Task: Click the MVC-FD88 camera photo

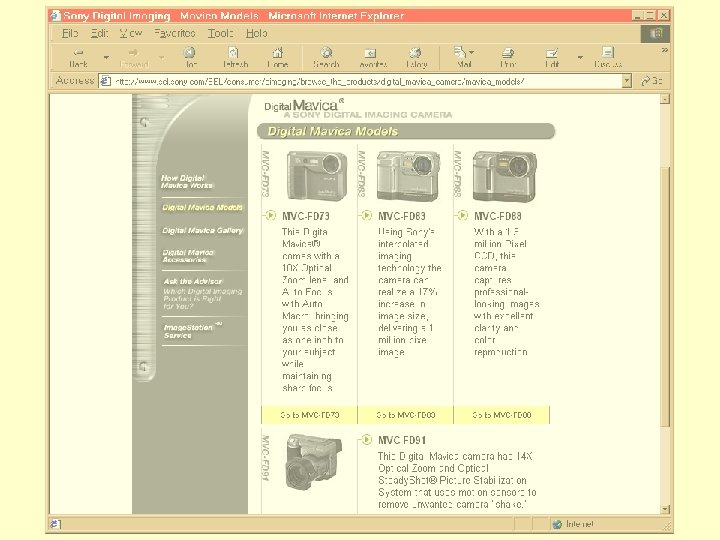Action: [504, 176]
